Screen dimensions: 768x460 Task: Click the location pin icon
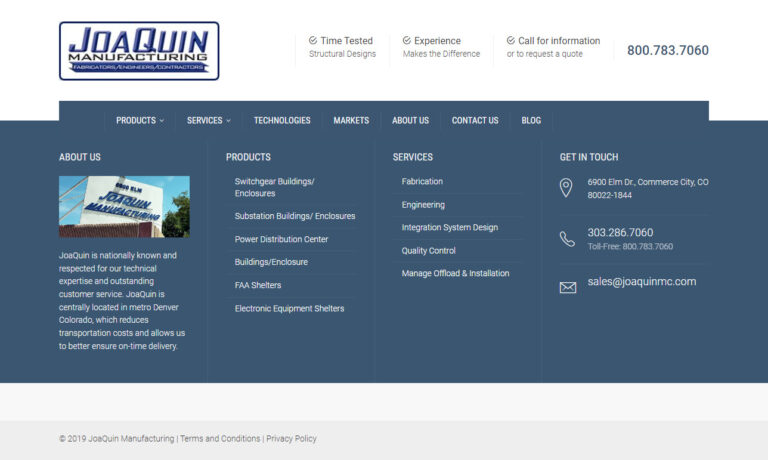tap(566, 188)
